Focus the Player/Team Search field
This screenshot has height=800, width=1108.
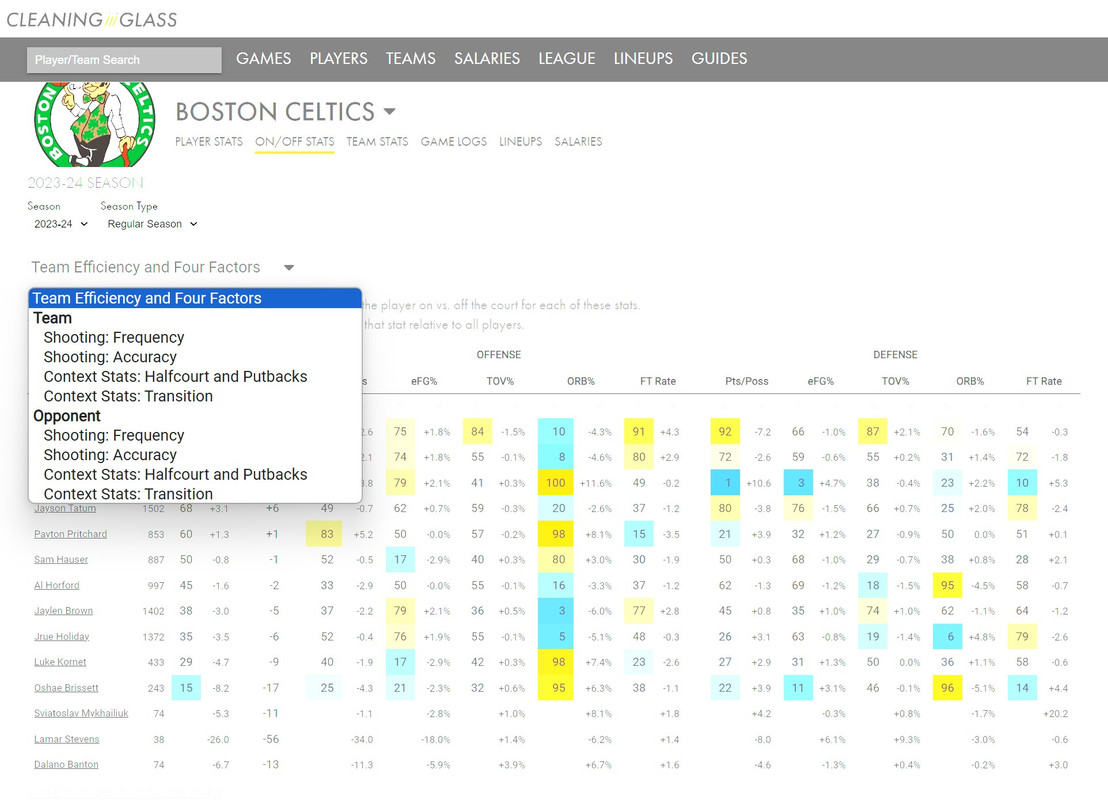coord(124,60)
